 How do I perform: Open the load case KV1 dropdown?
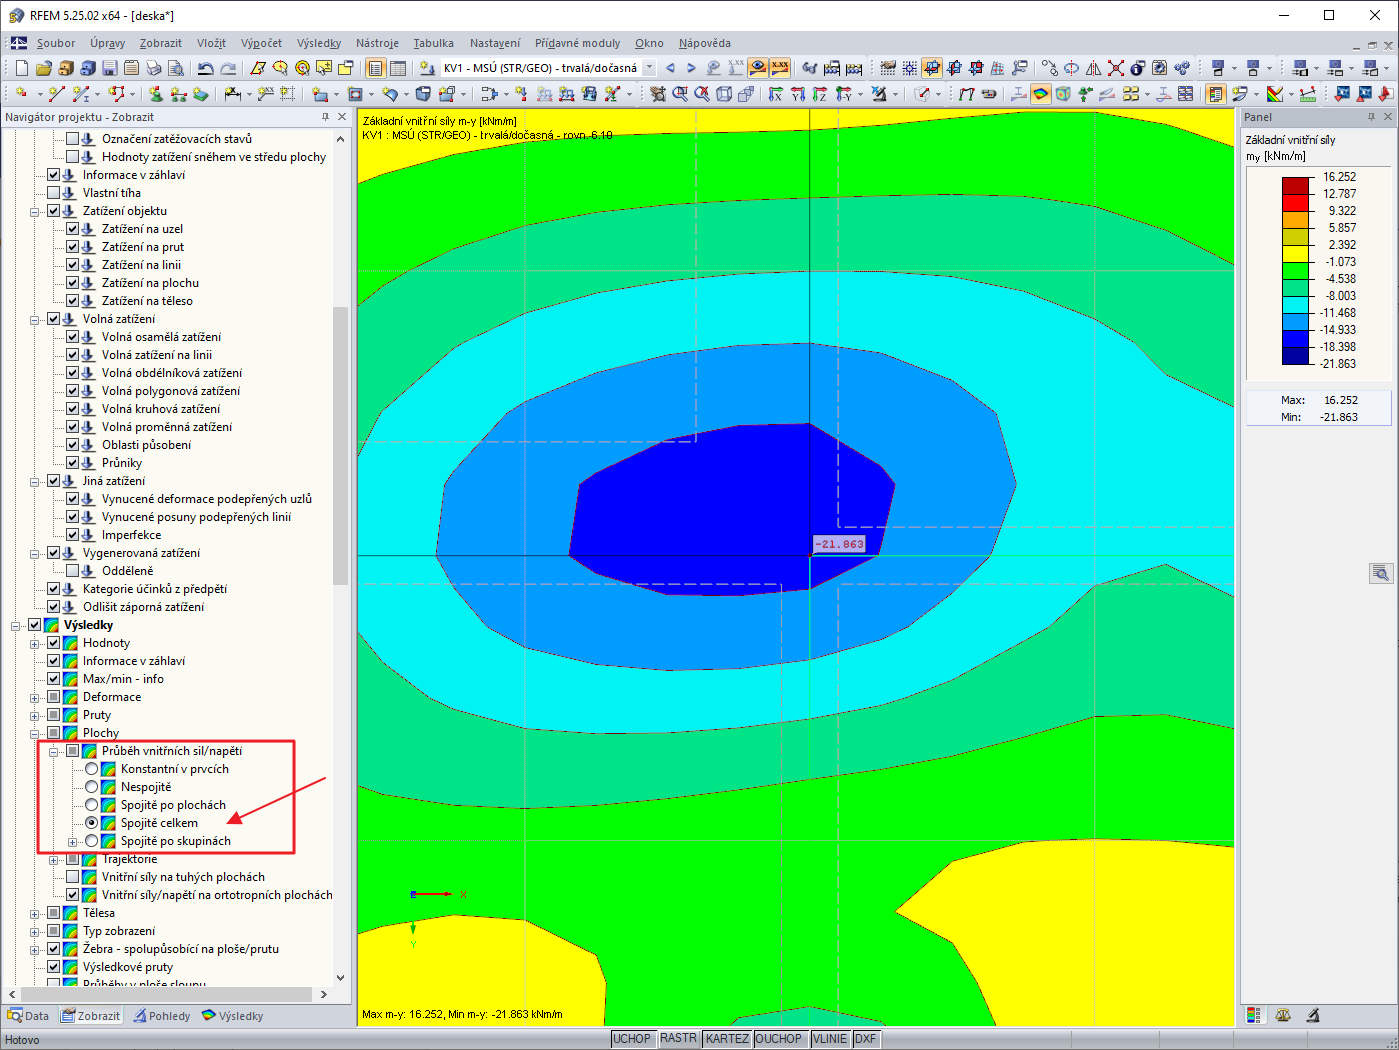point(649,68)
